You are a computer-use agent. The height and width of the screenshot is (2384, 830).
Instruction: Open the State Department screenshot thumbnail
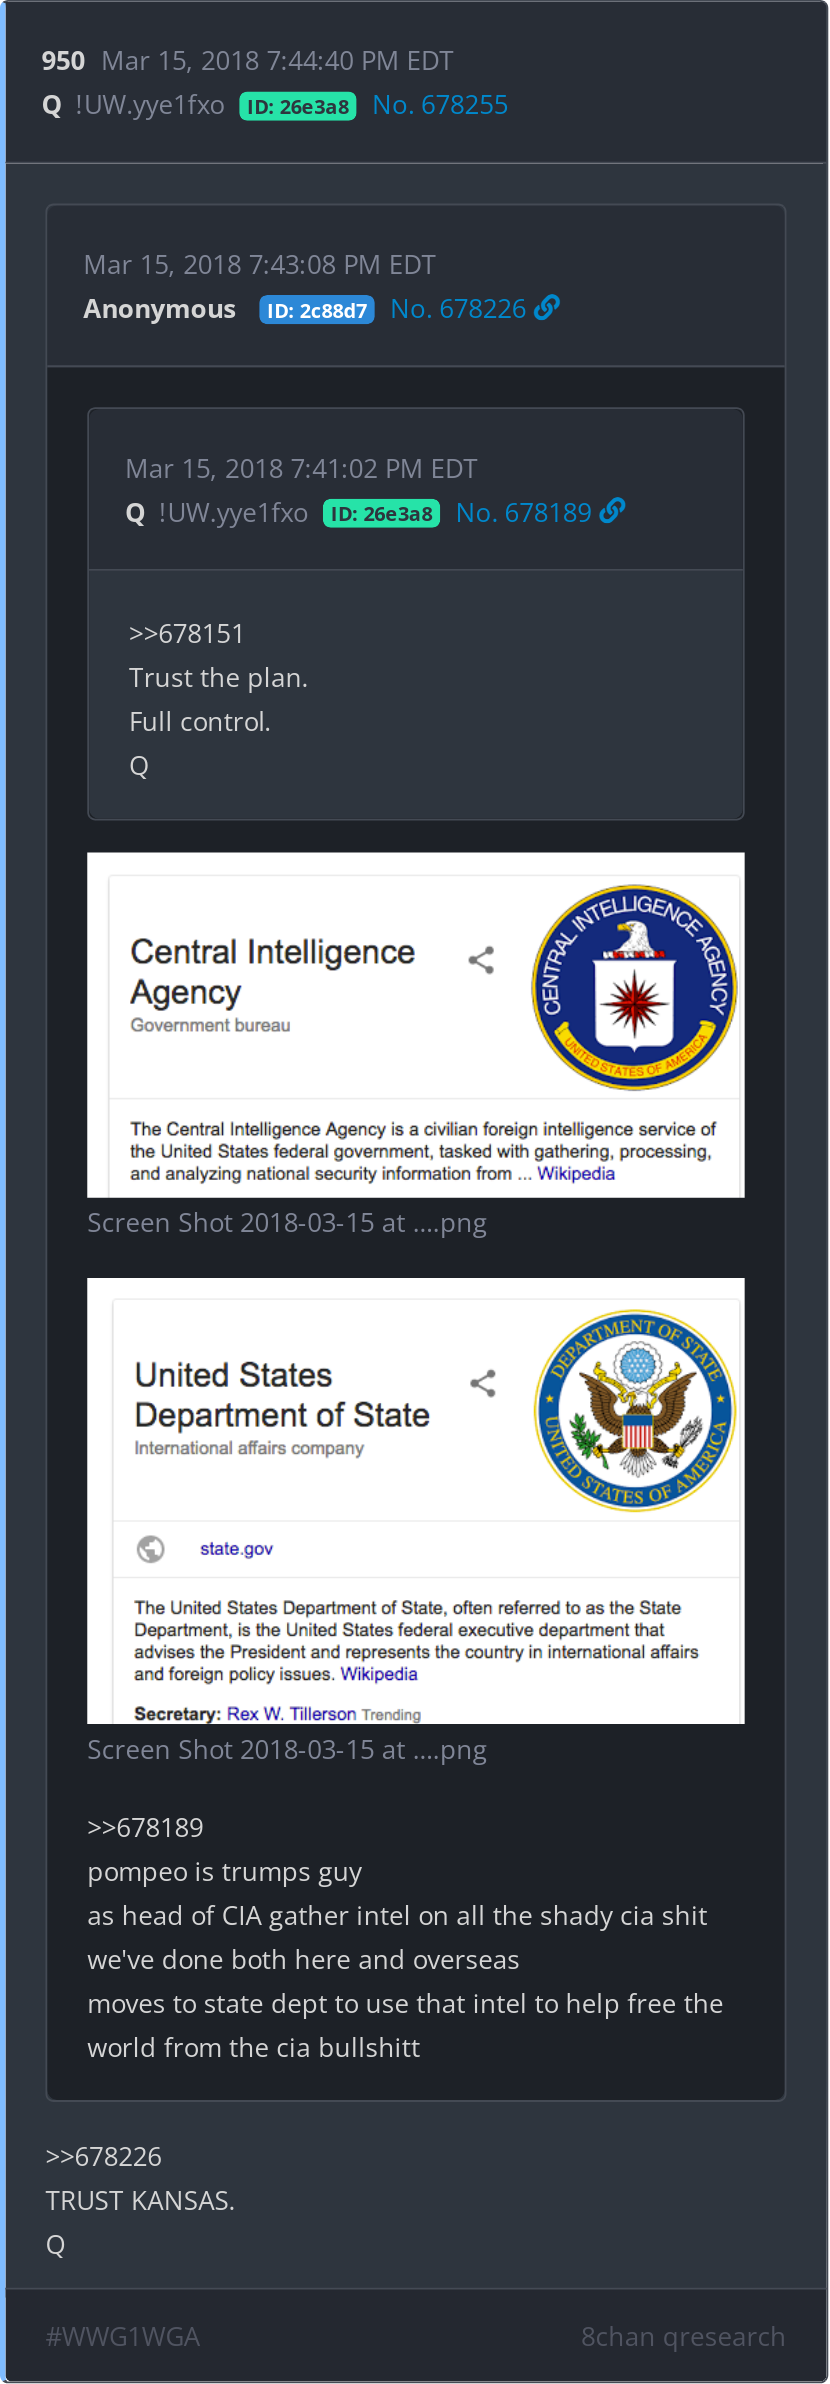coord(416,1501)
